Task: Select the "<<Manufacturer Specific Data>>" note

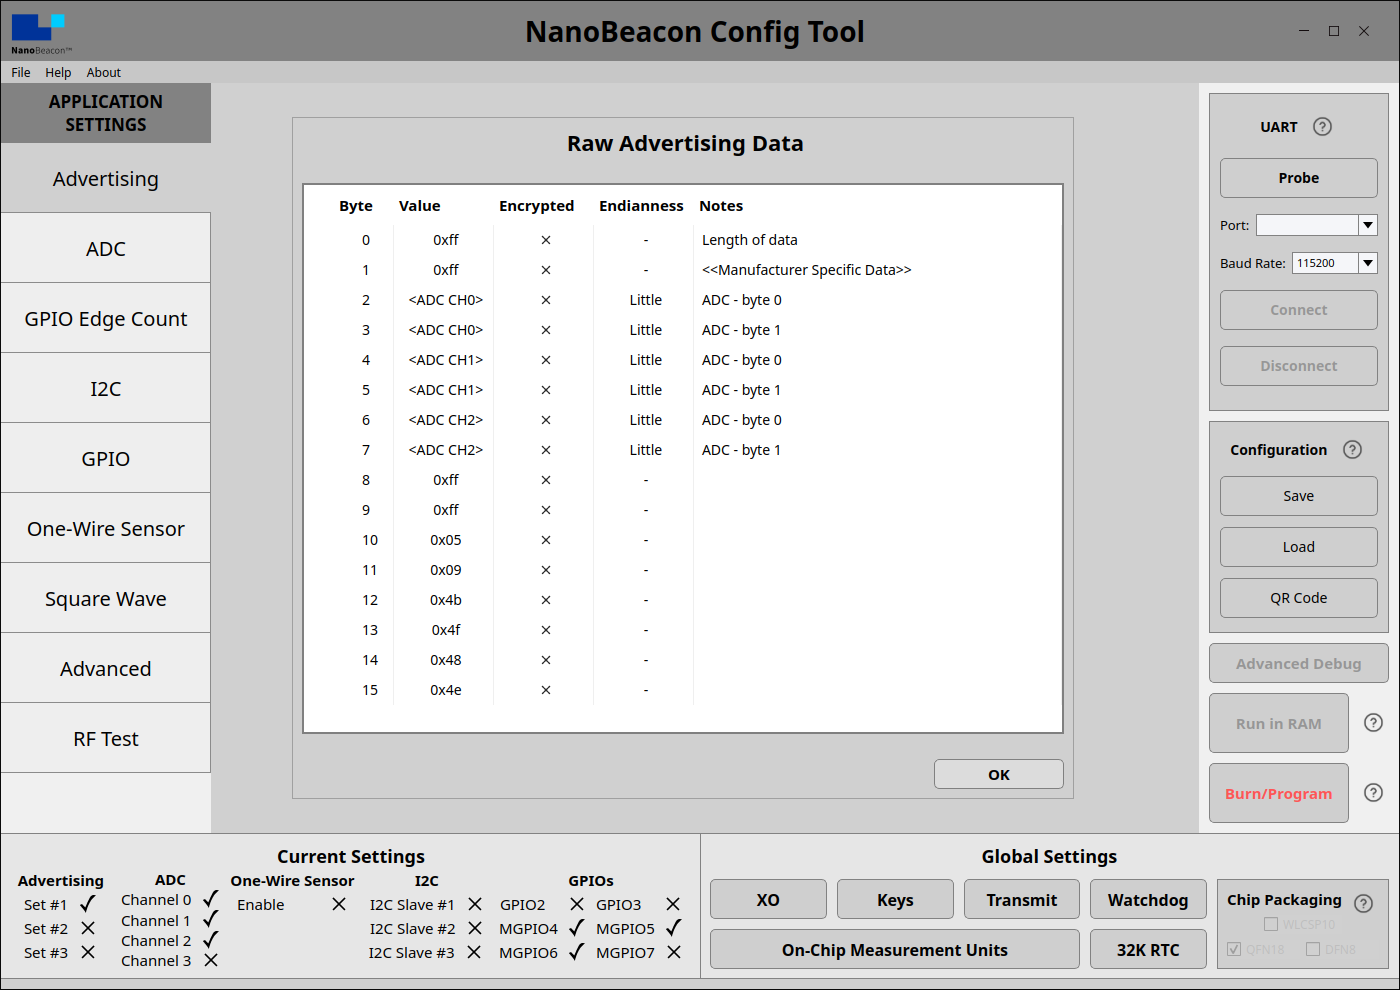Action: point(807,270)
